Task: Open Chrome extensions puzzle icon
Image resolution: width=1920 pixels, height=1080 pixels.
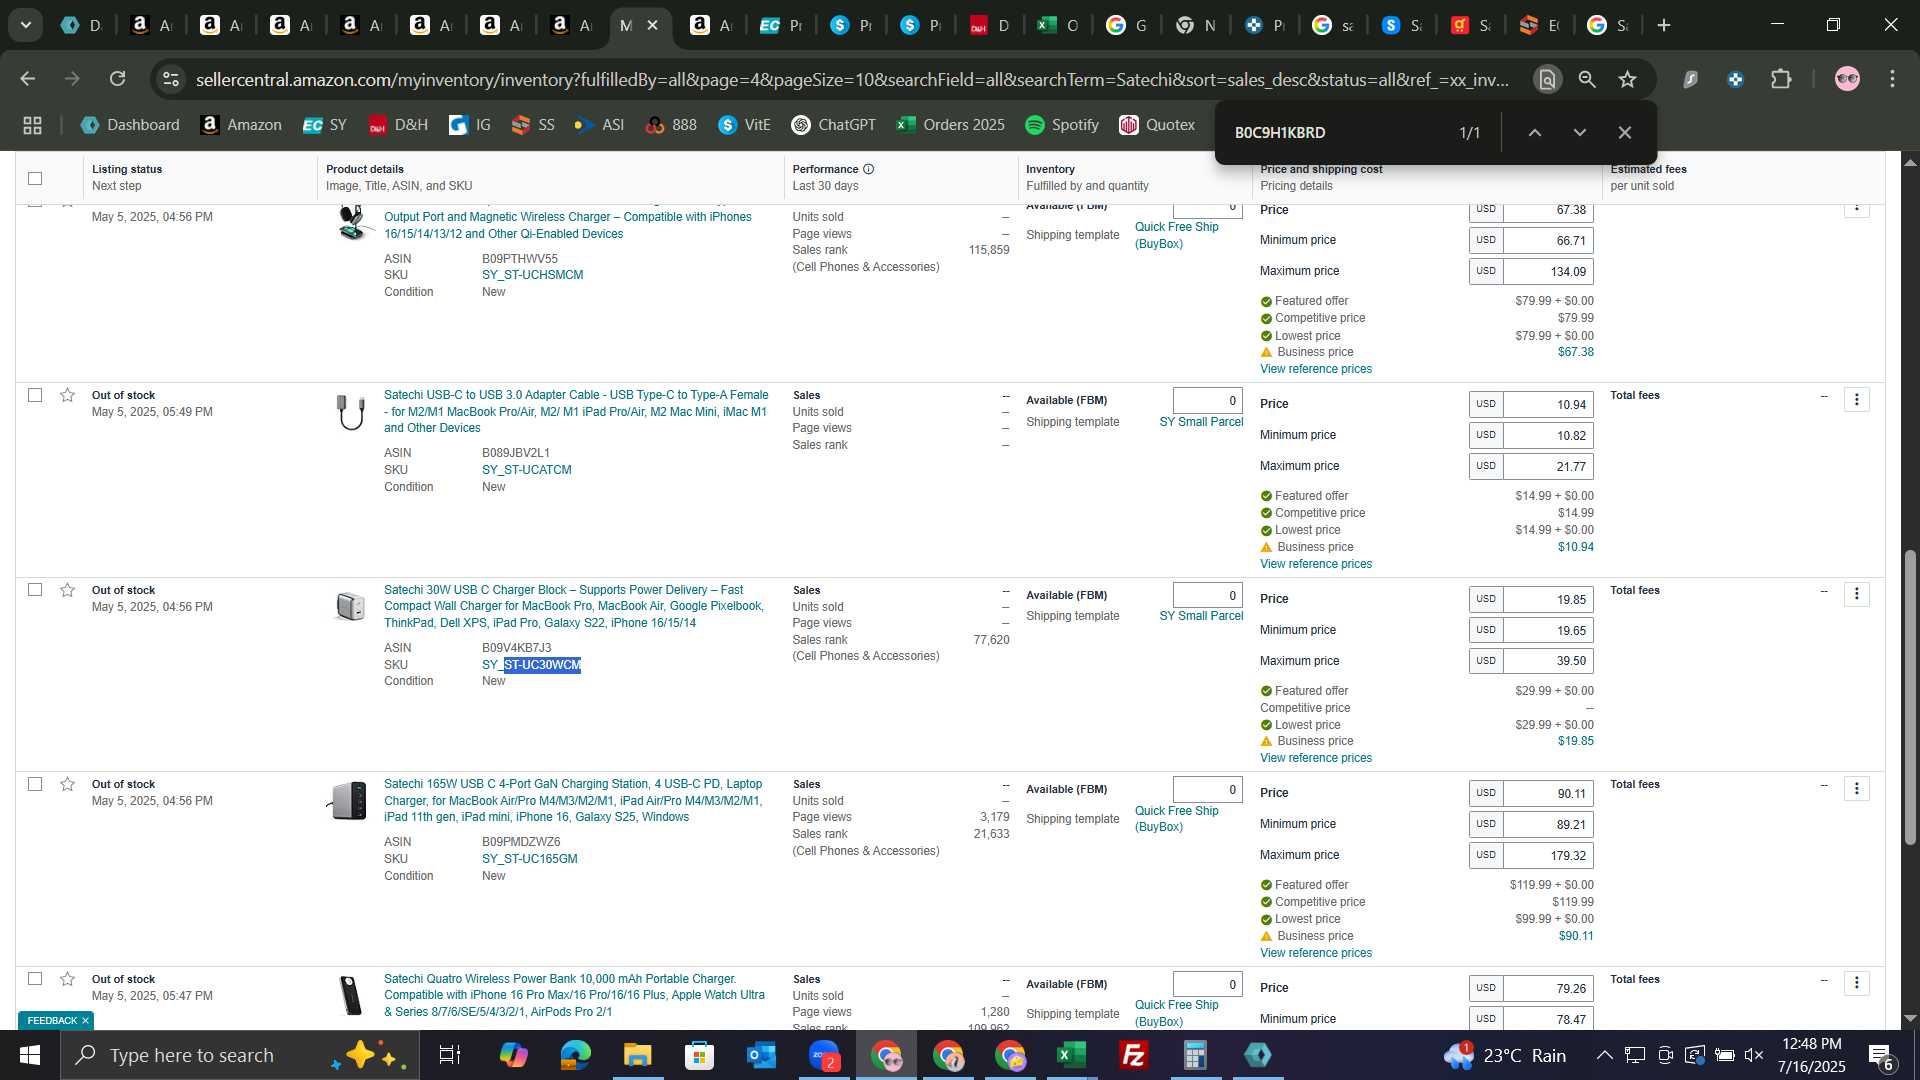Action: (x=1781, y=79)
